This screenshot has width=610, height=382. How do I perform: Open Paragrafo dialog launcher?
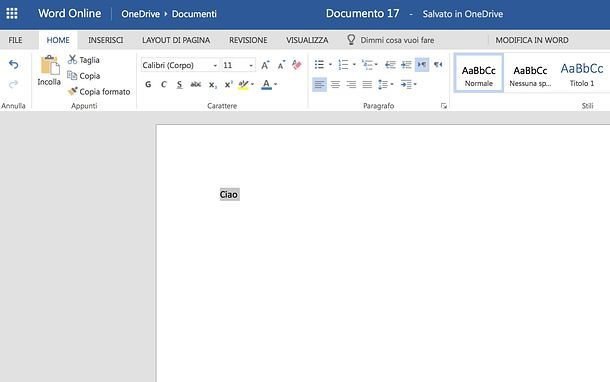443,106
